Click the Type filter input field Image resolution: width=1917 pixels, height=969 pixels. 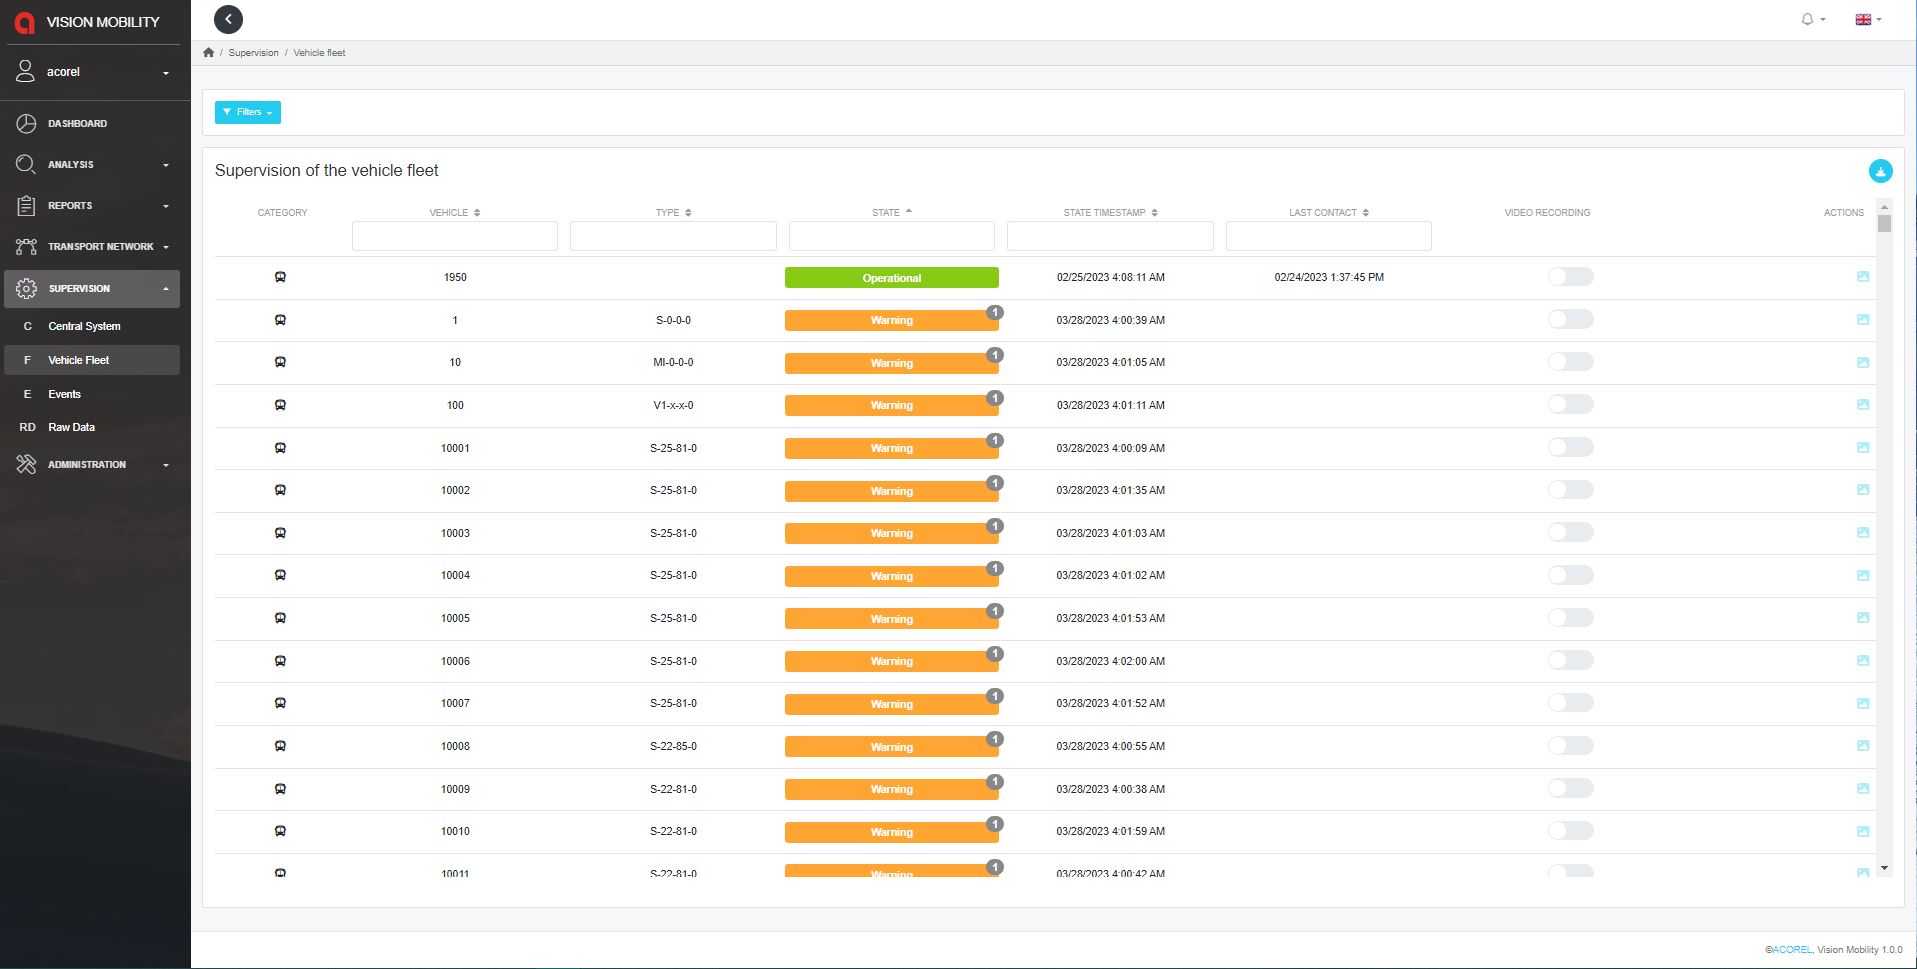(673, 236)
